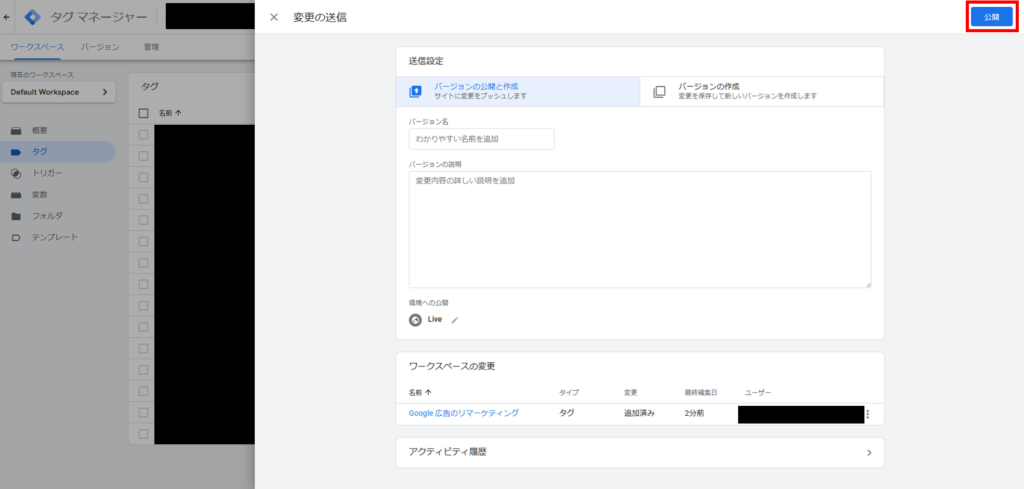
Task: Click the バージョン名 input field
Action: coord(481,139)
